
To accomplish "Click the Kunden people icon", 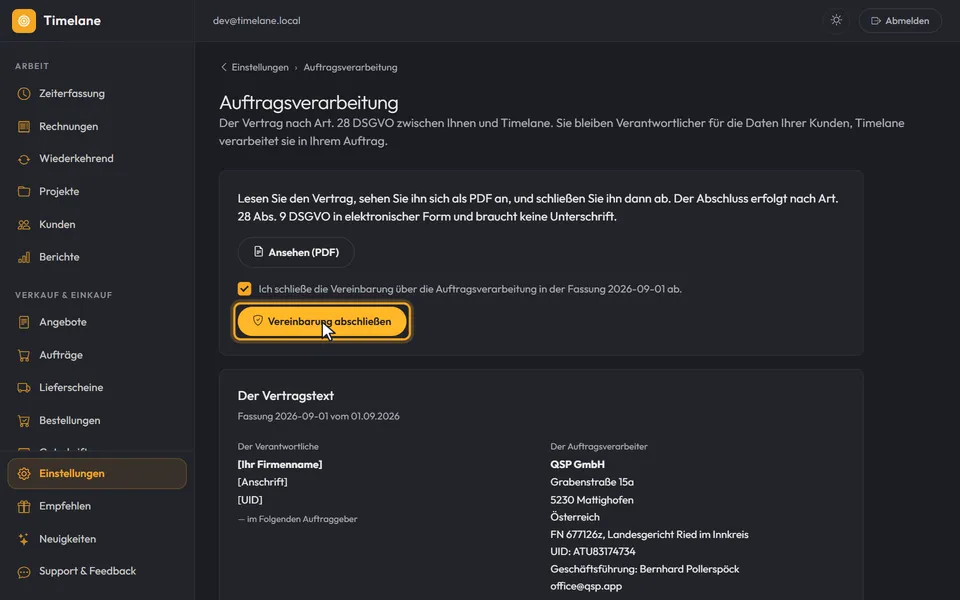I will point(24,225).
